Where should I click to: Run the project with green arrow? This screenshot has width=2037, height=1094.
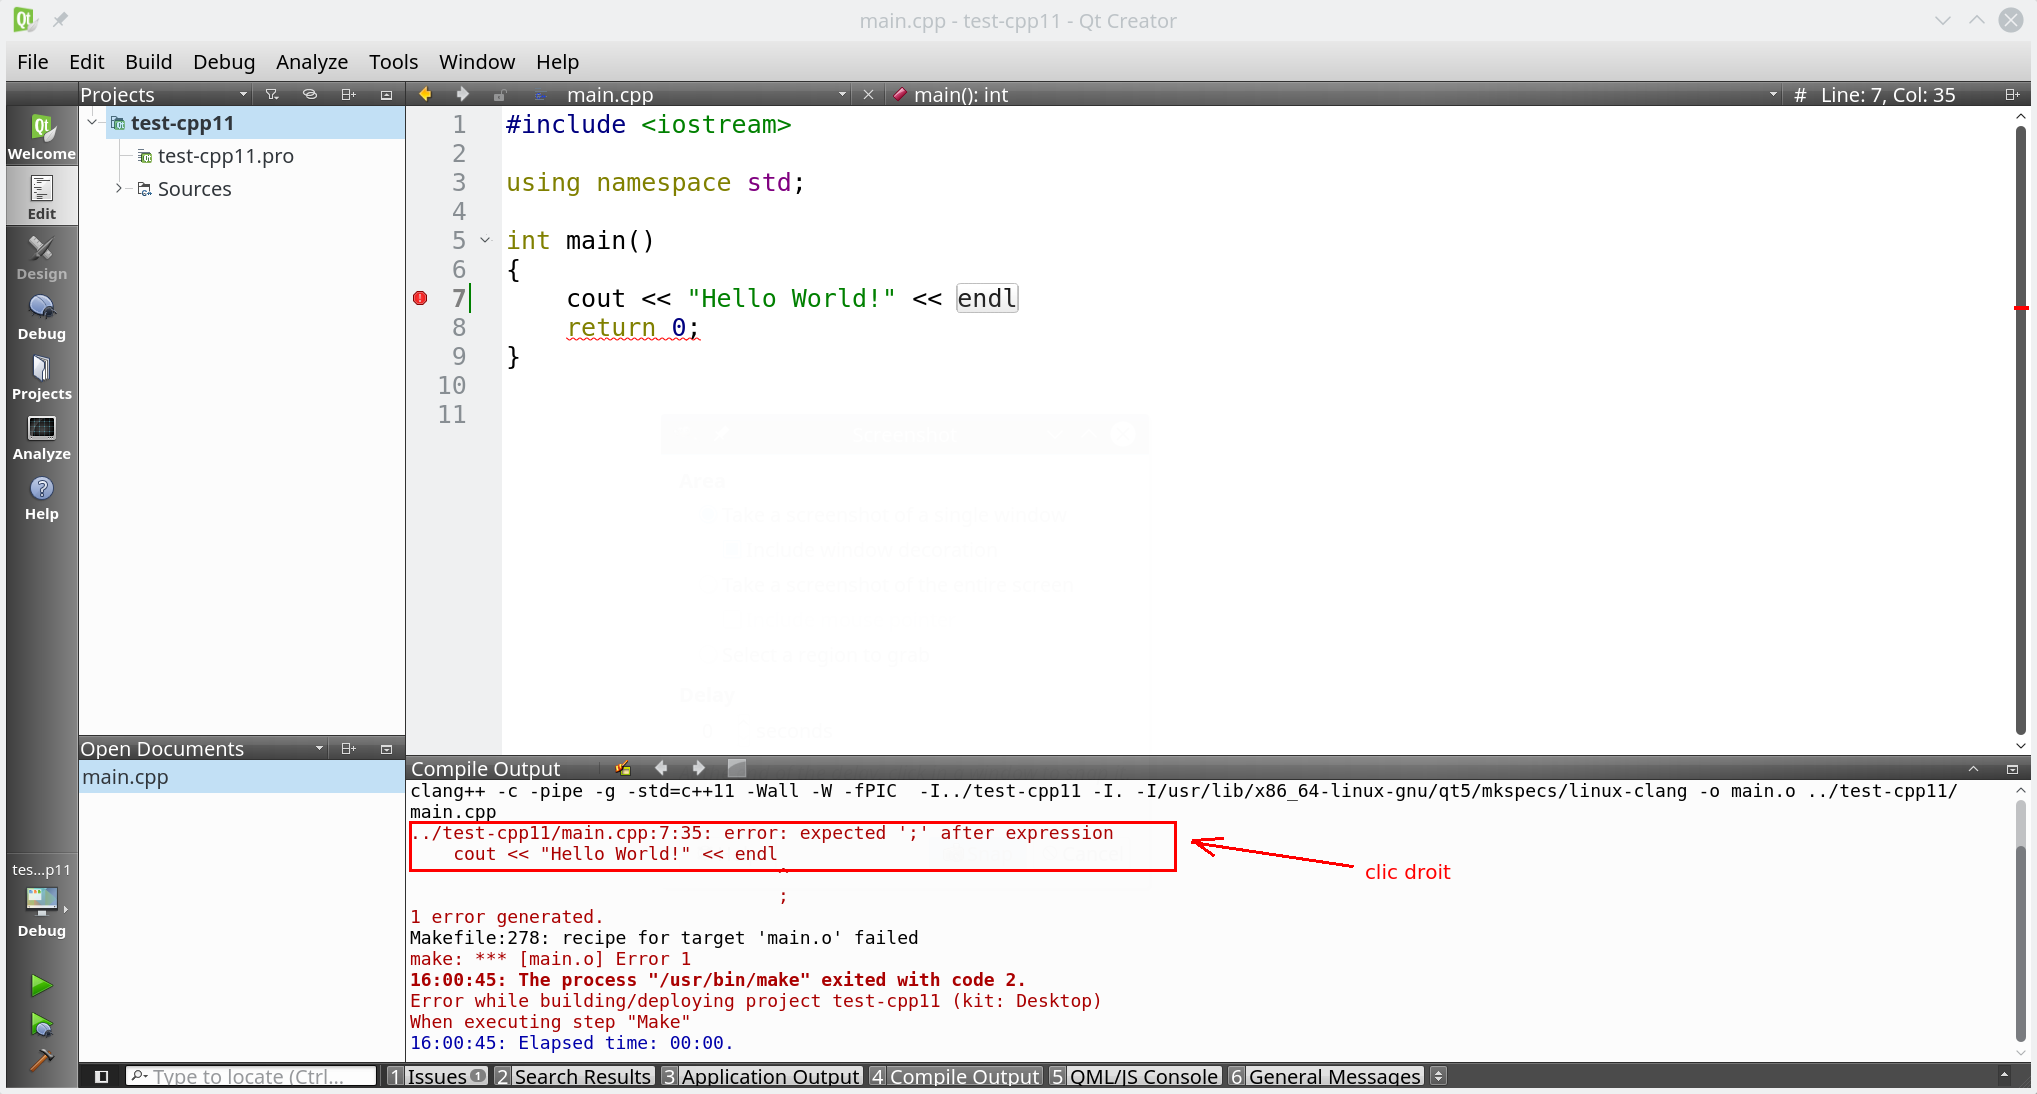(x=41, y=985)
